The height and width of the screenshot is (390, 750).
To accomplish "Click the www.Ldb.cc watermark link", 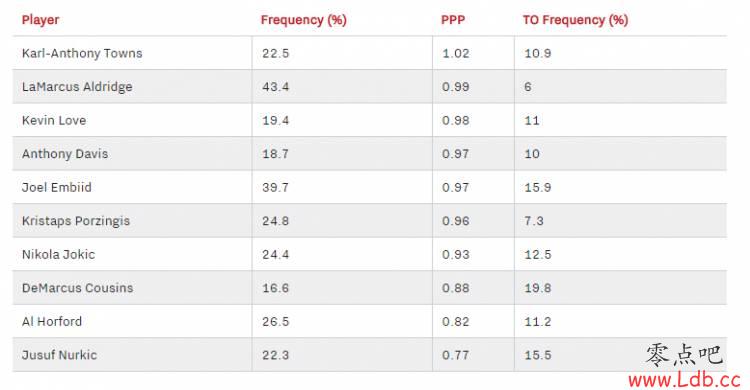I will pyautogui.click(x=684, y=380).
